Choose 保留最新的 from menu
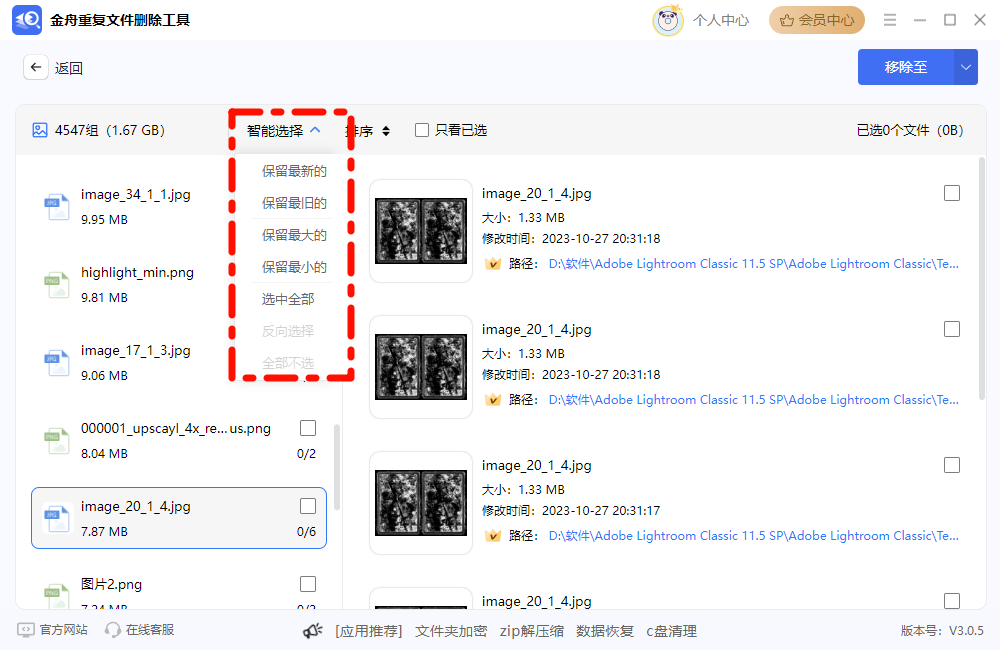The width and height of the screenshot is (1000, 650). pyautogui.click(x=294, y=171)
